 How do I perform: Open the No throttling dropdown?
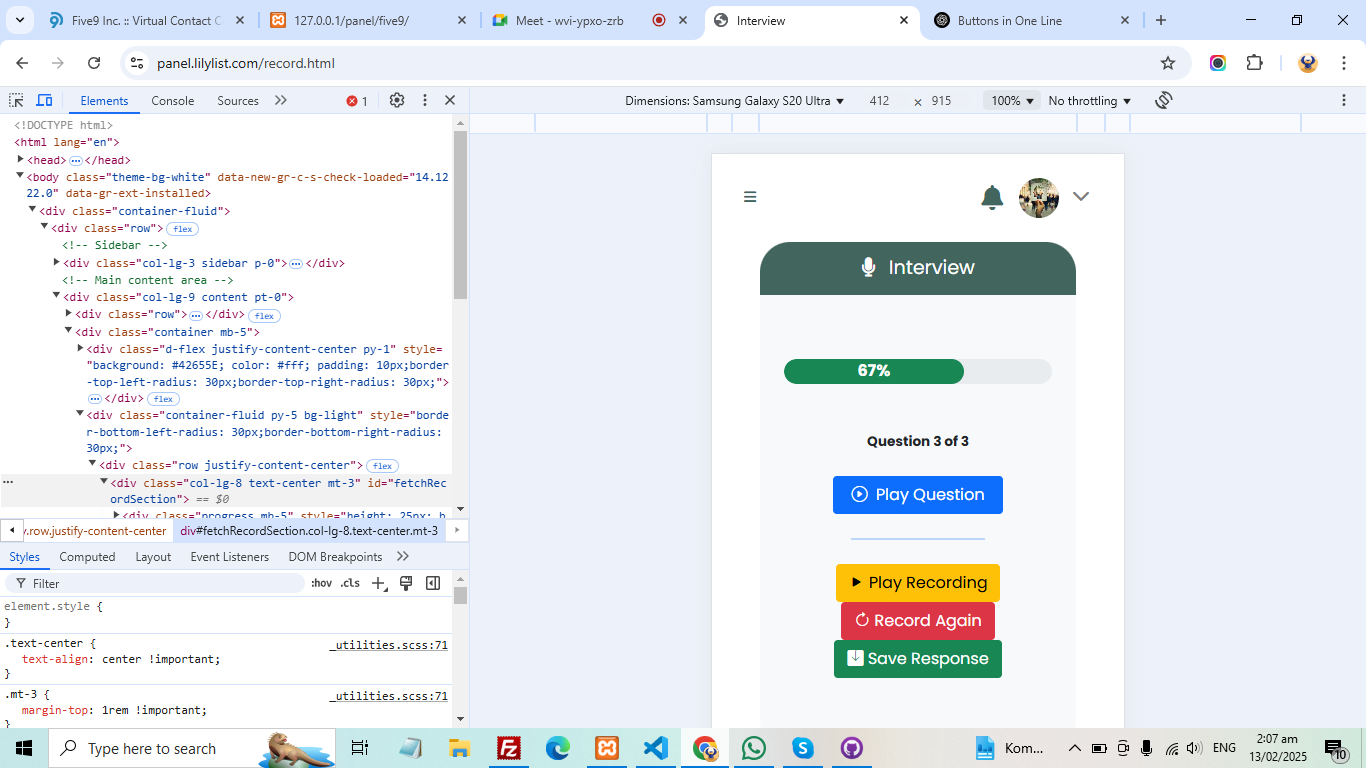pos(1089,101)
